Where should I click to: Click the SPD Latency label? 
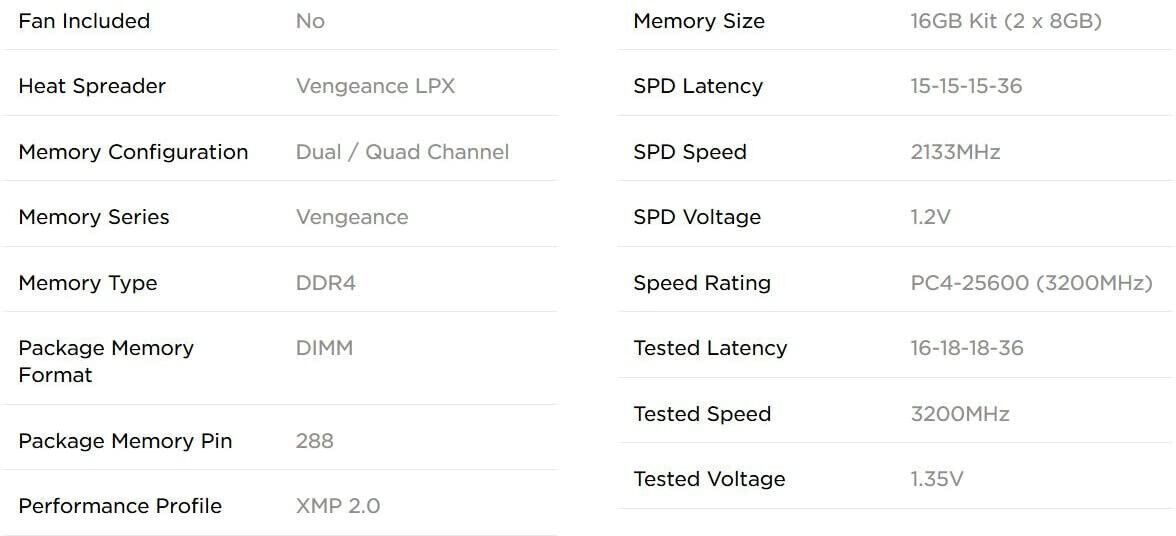[698, 86]
